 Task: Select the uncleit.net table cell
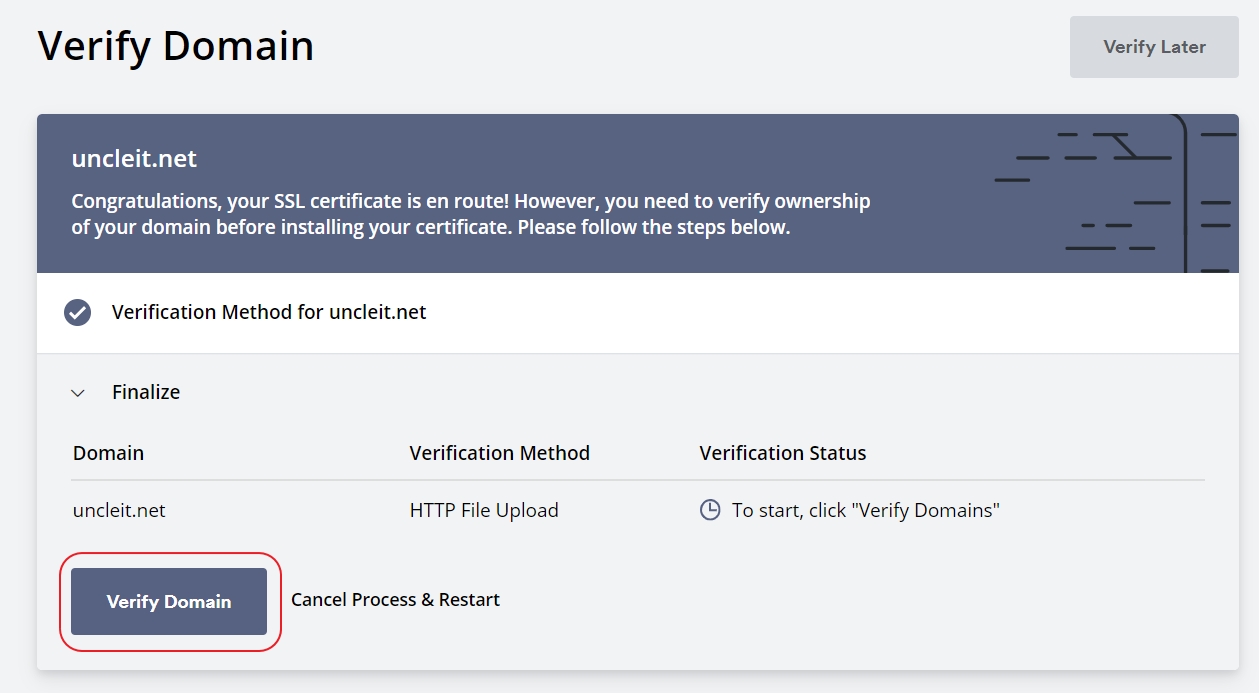pos(119,510)
